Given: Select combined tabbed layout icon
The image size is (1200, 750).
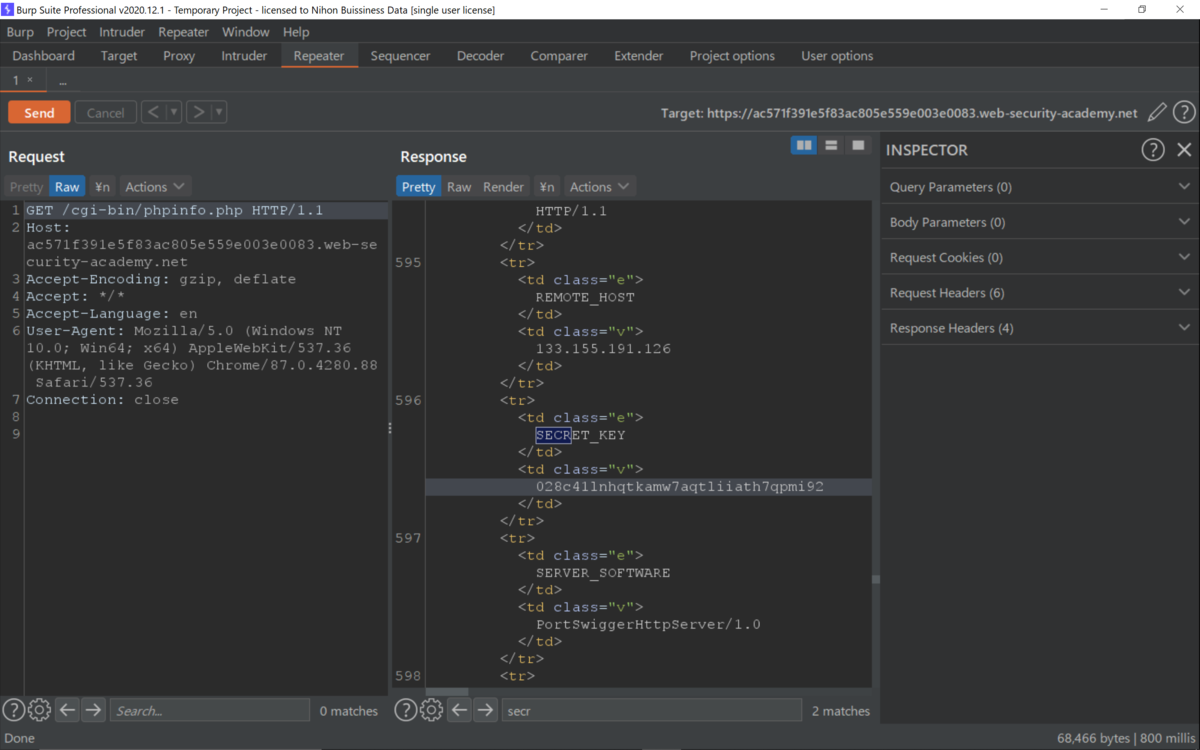Looking at the screenshot, I should [x=857, y=146].
